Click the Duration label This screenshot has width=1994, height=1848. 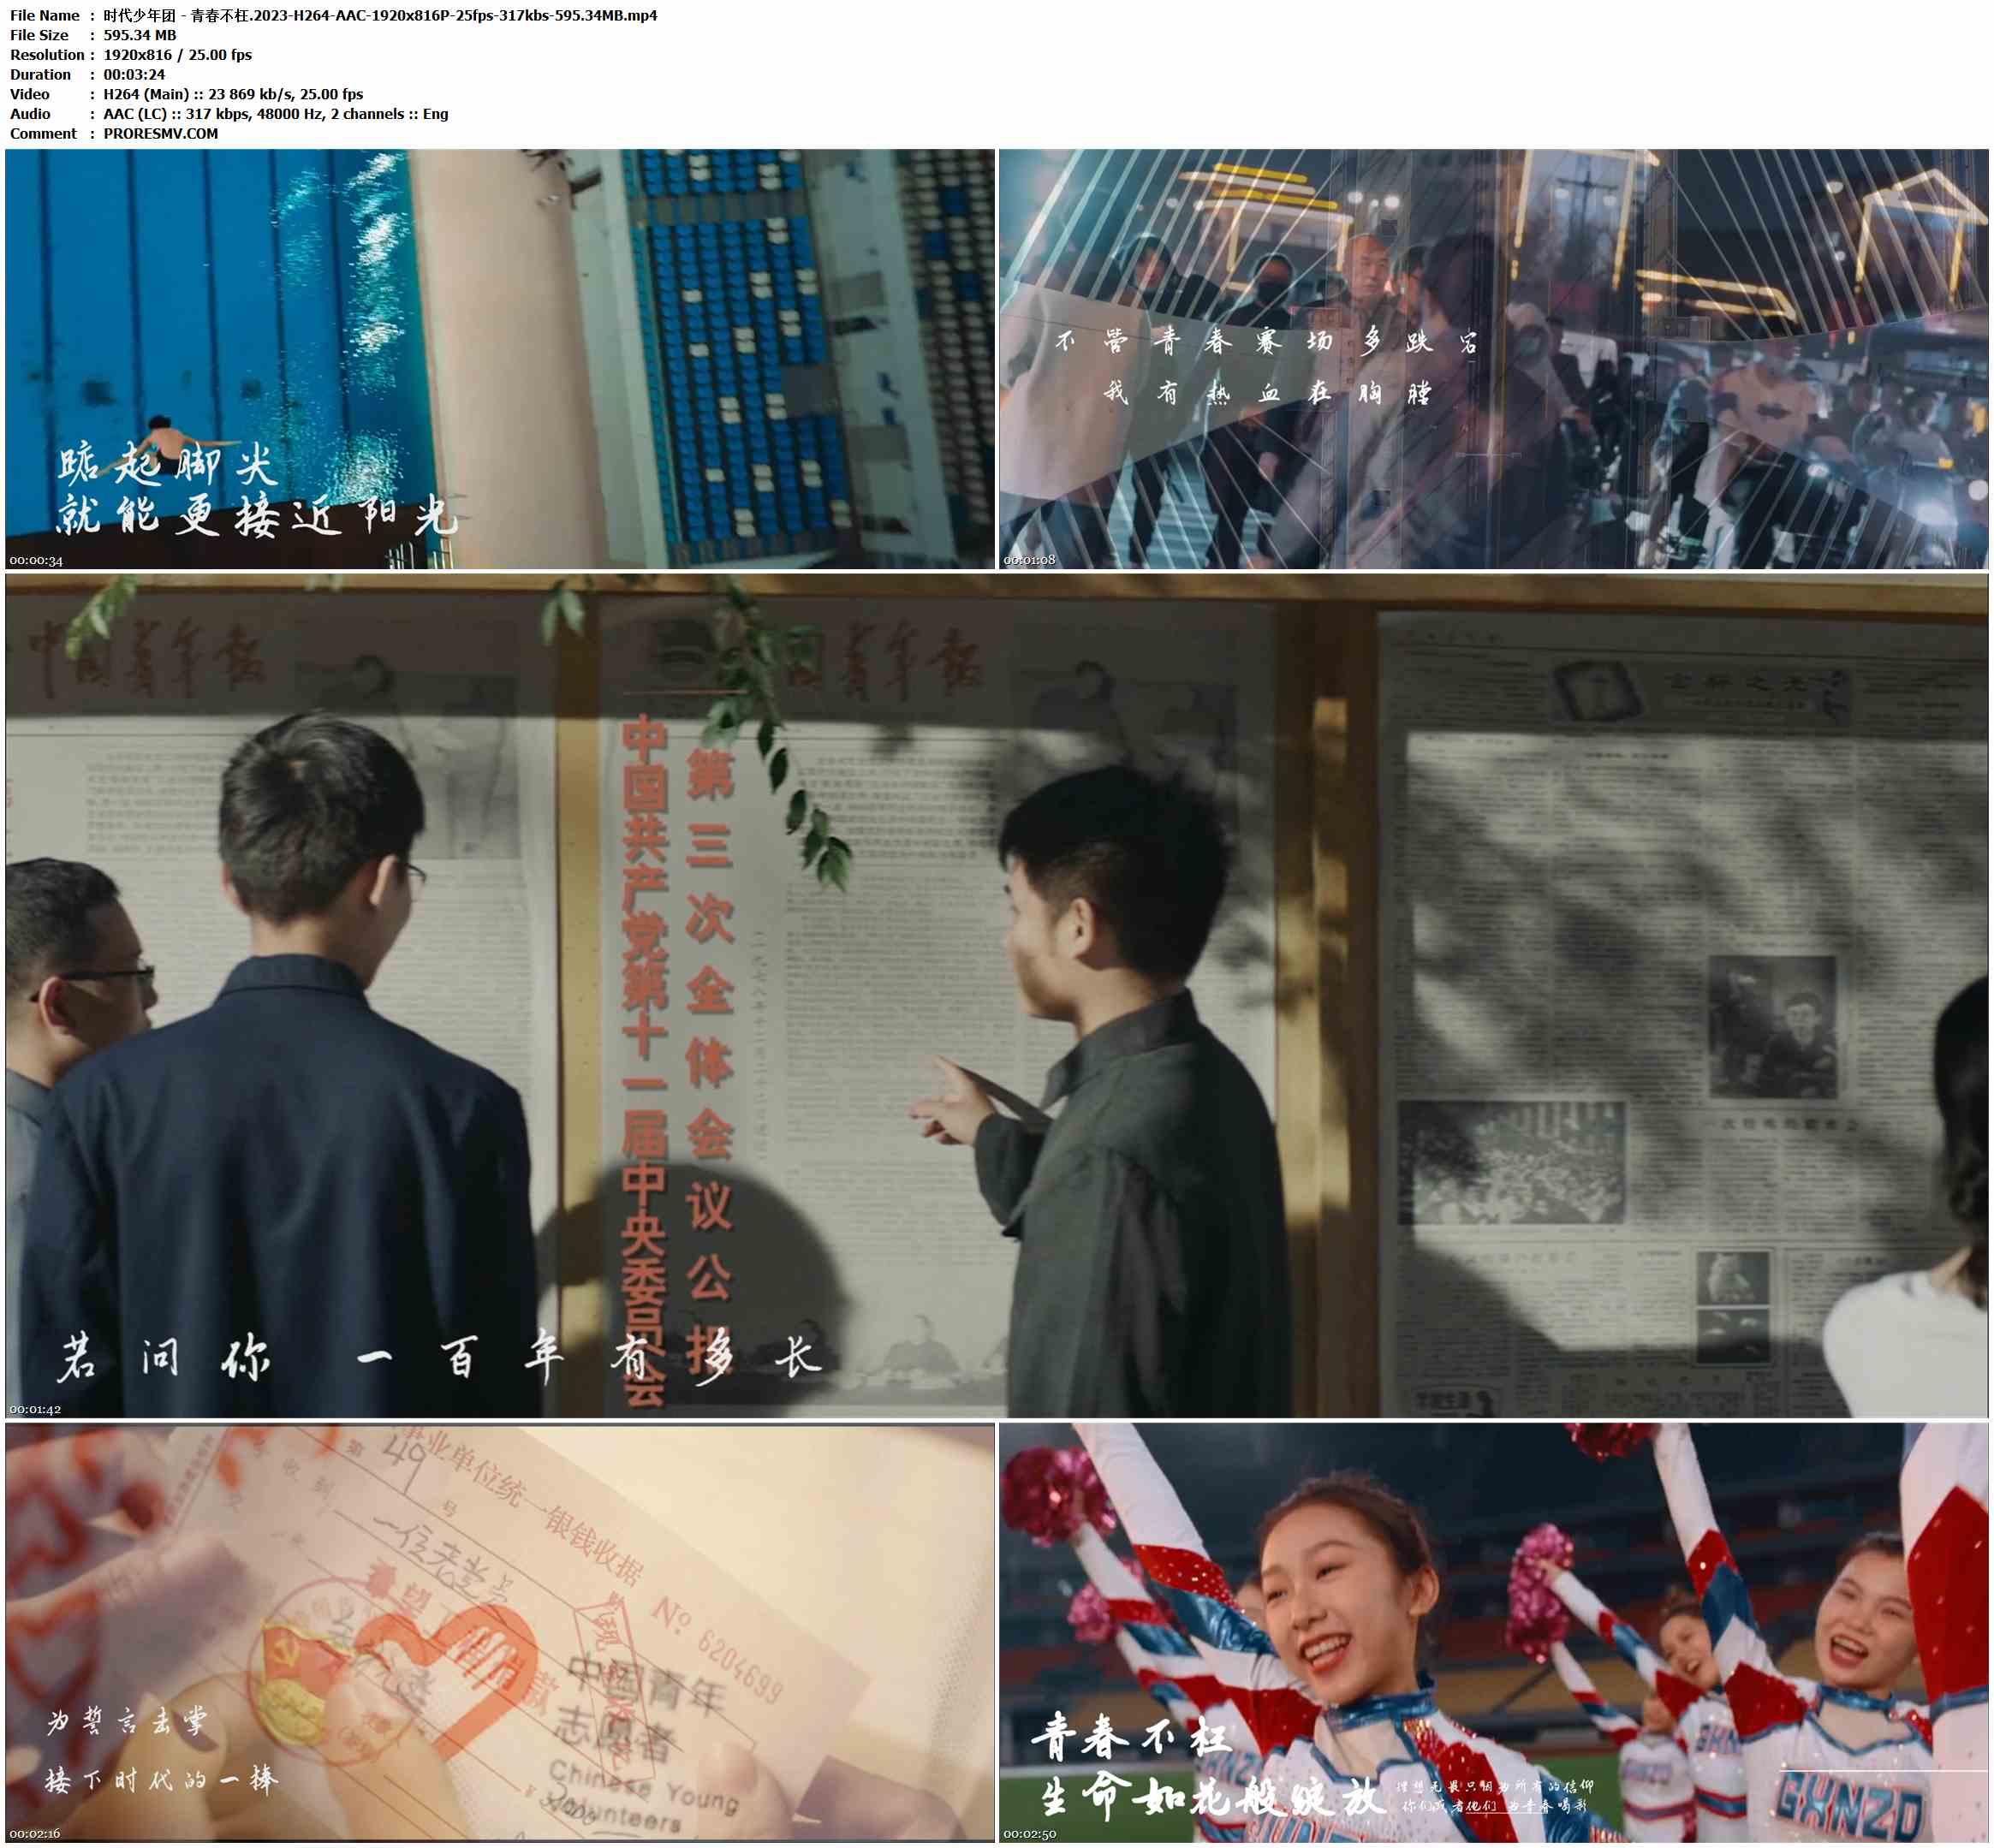click(41, 75)
